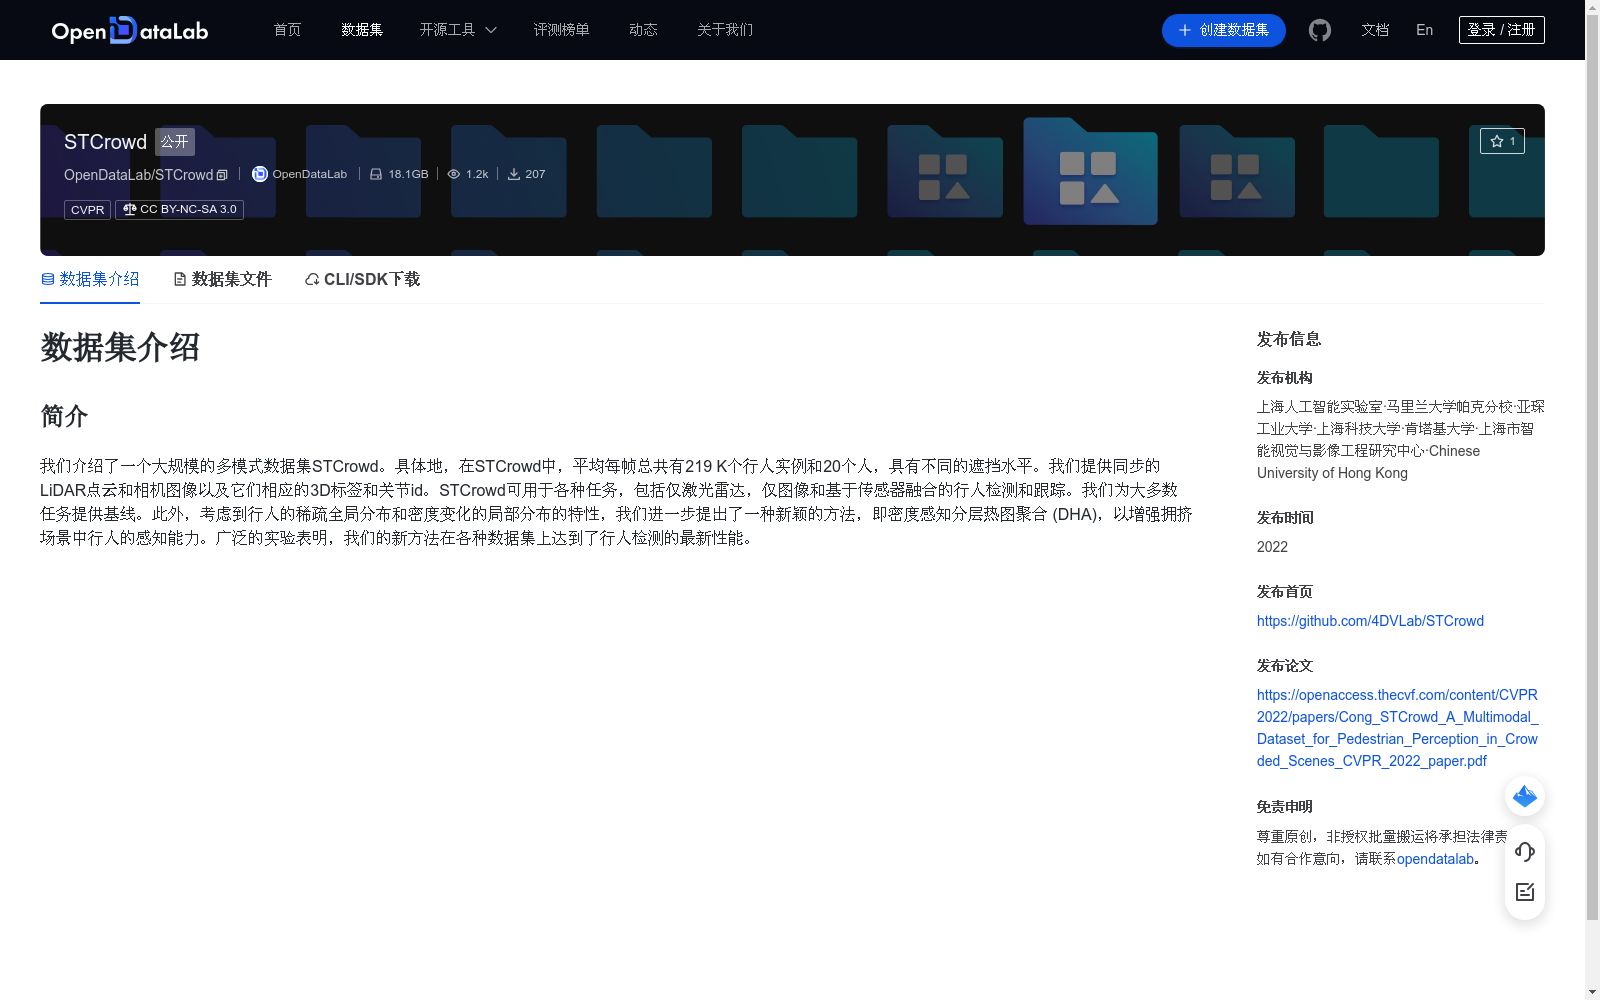Image resolution: width=1600 pixels, height=1000 pixels.
Task: Click the 发布机构 section label
Action: (1285, 378)
